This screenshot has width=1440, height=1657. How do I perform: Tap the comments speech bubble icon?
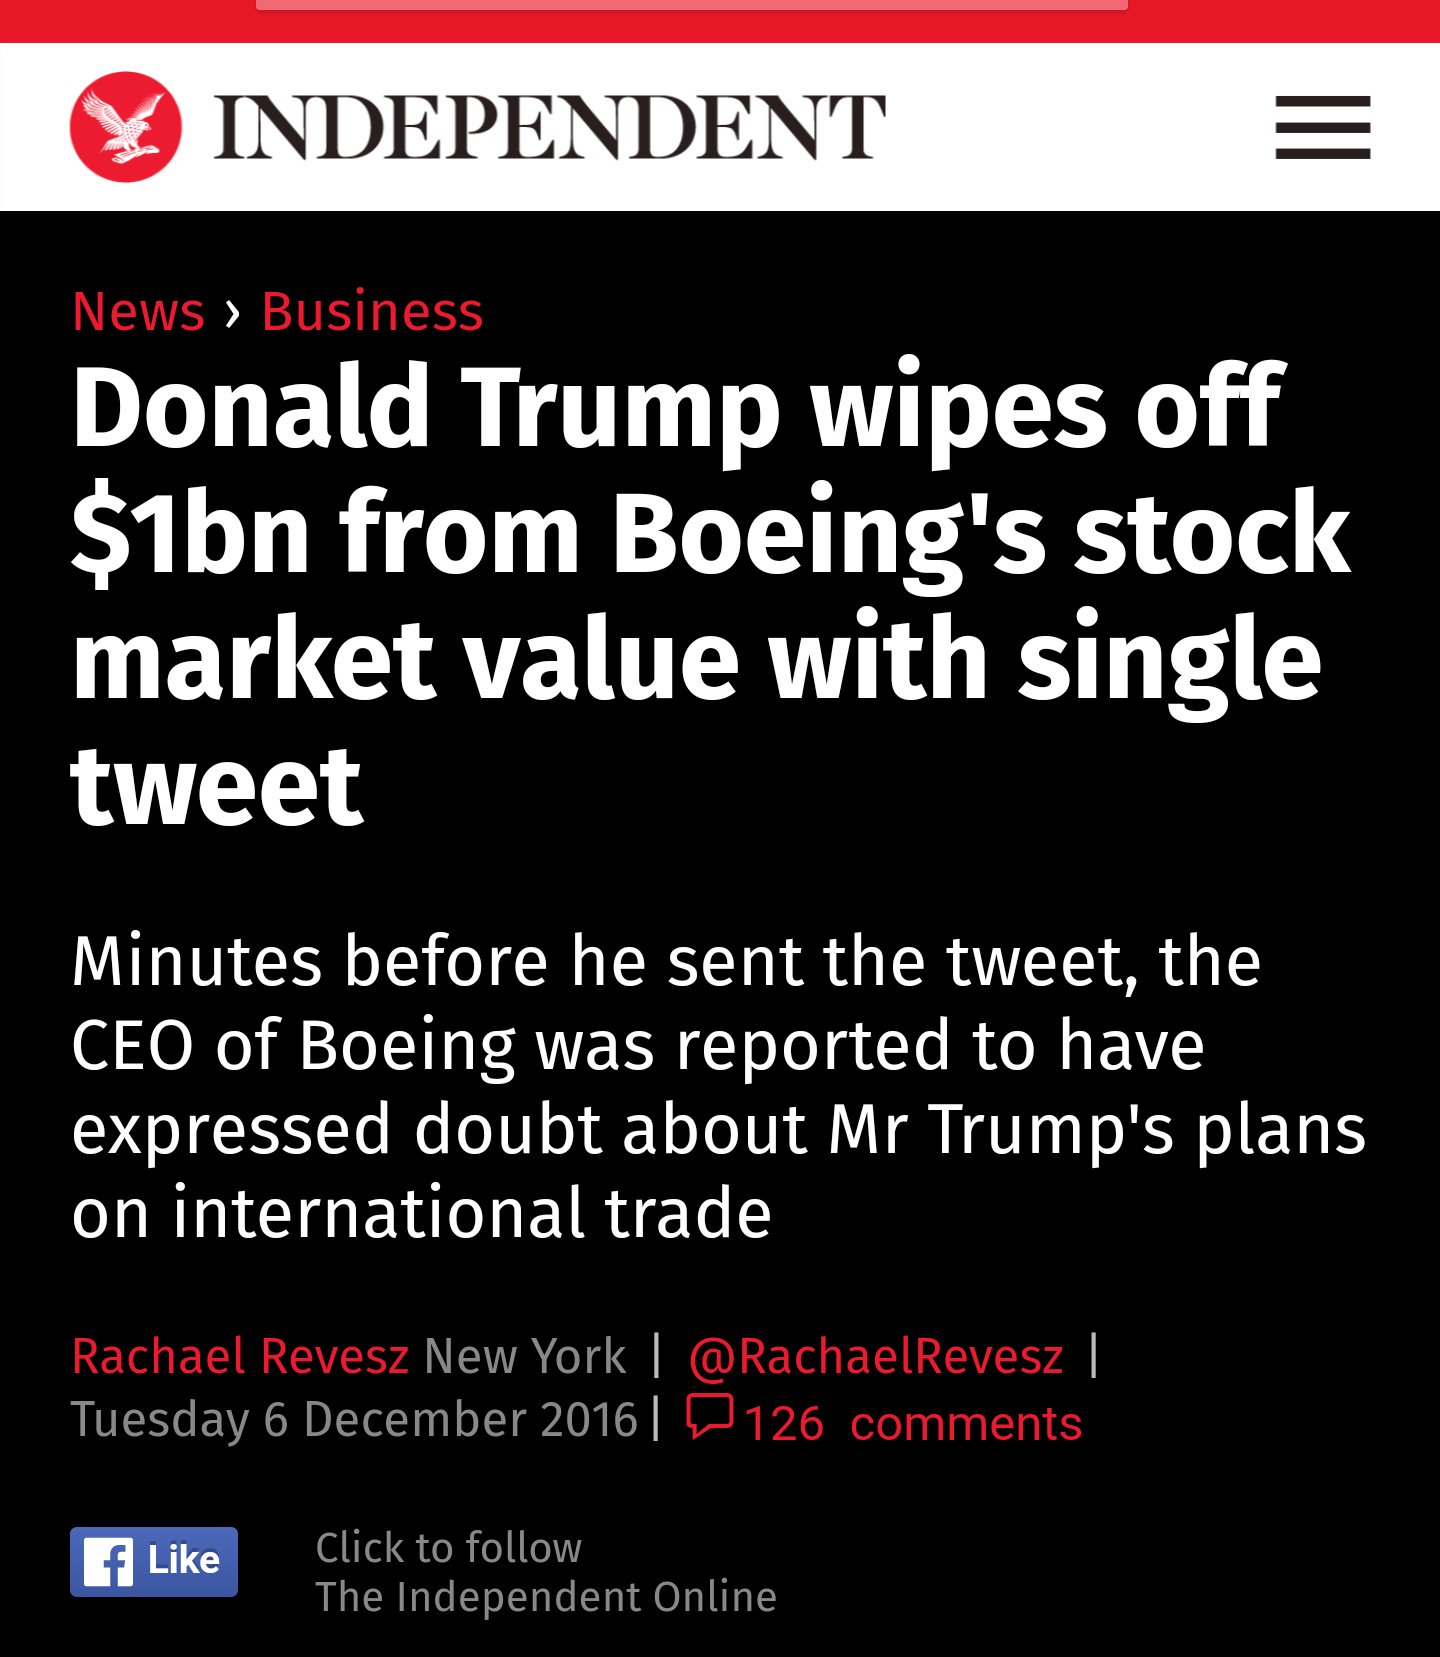point(710,1417)
